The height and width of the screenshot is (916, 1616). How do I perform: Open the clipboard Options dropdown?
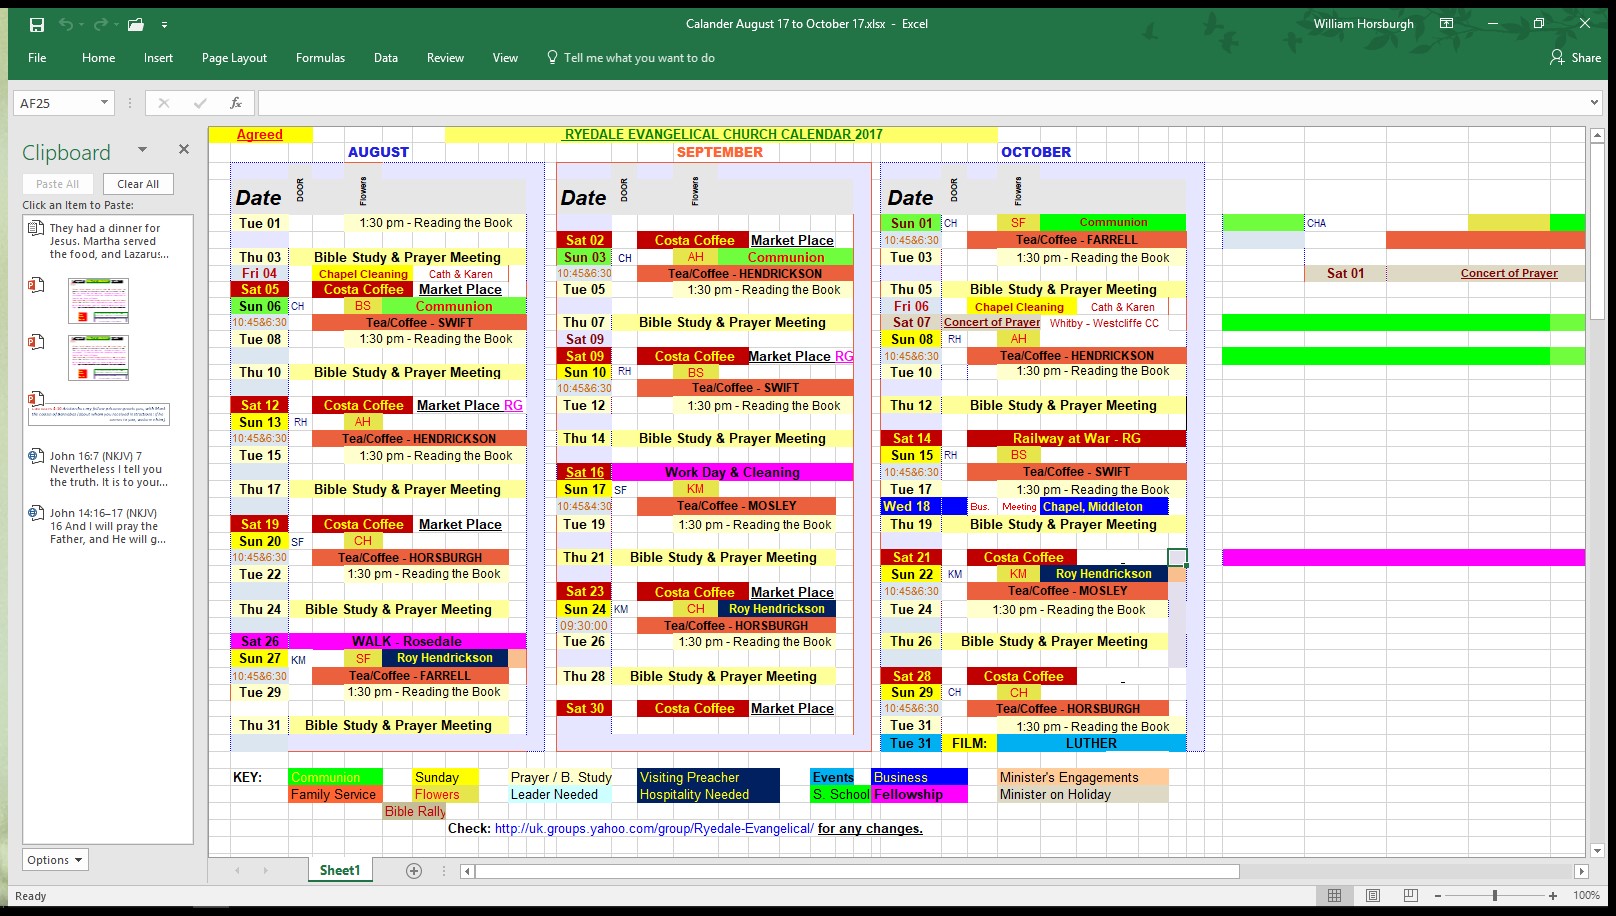(x=55, y=860)
